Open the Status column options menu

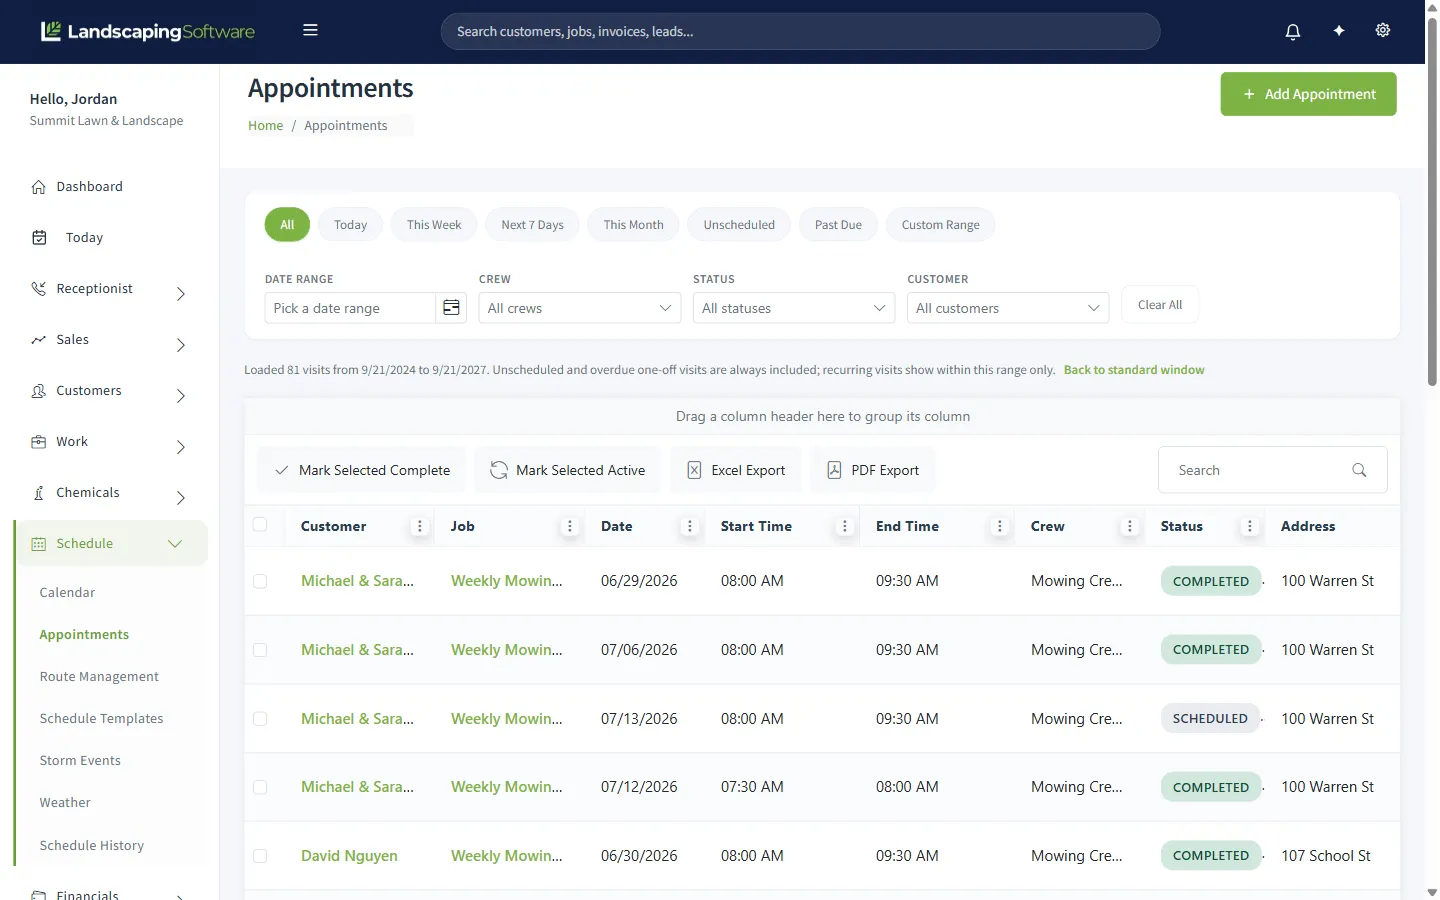point(1249,526)
